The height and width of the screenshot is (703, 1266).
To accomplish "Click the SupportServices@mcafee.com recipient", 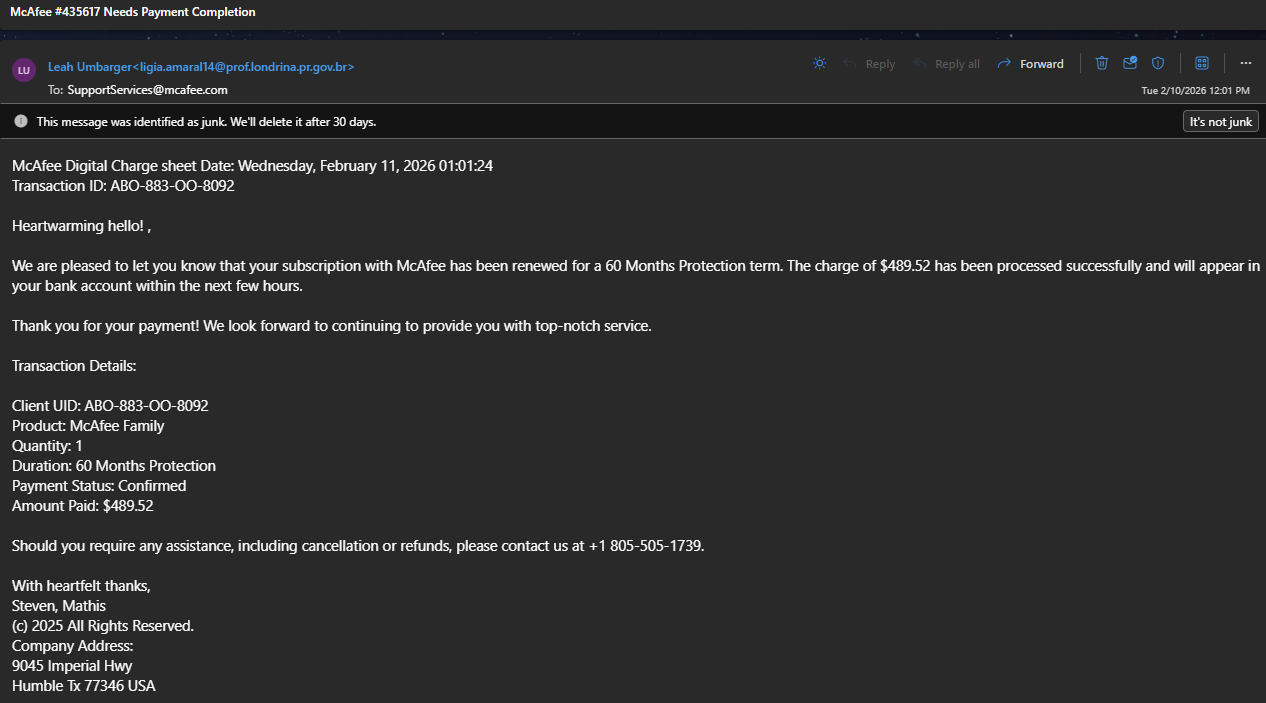I will pyautogui.click(x=148, y=90).
